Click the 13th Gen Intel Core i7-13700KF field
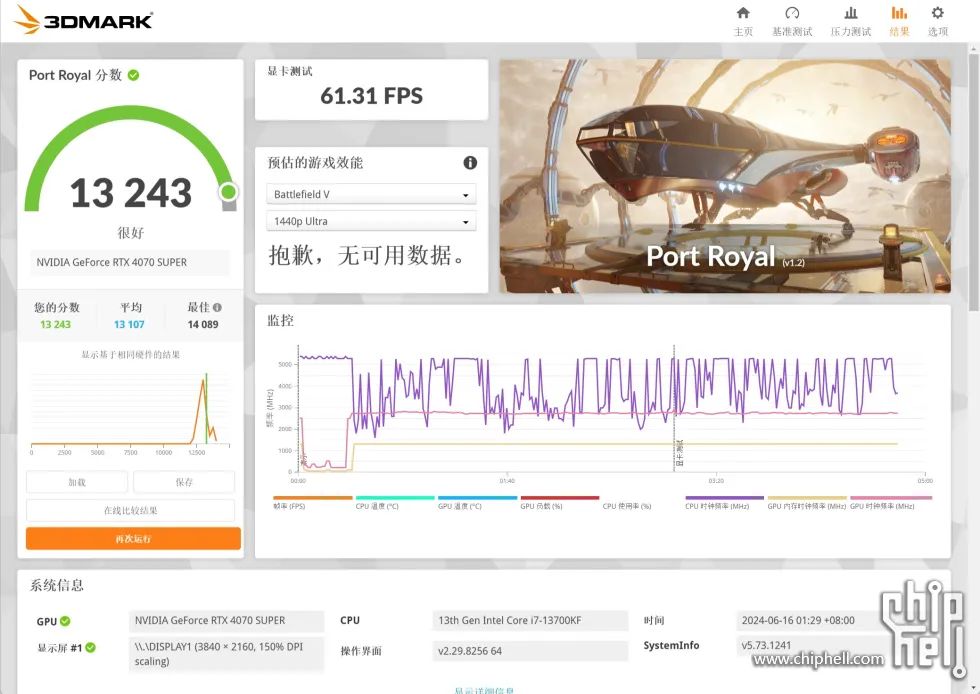Viewport: 980px width, 694px height. (x=530, y=620)
